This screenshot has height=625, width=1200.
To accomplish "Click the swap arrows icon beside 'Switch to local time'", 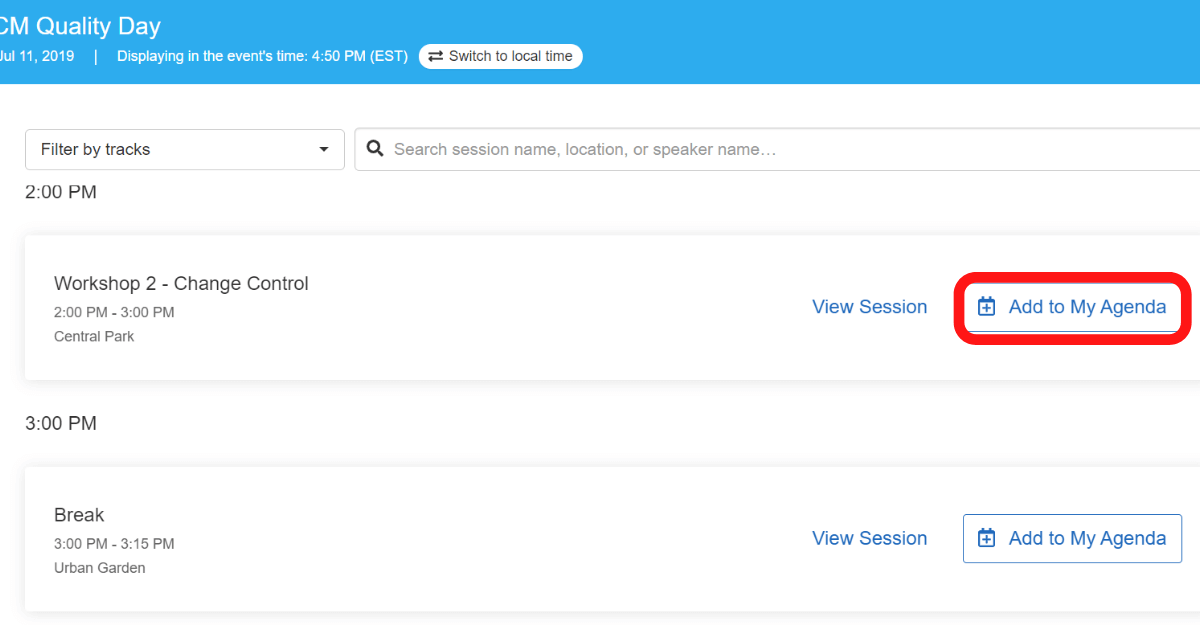I will [x=436, y=56].
